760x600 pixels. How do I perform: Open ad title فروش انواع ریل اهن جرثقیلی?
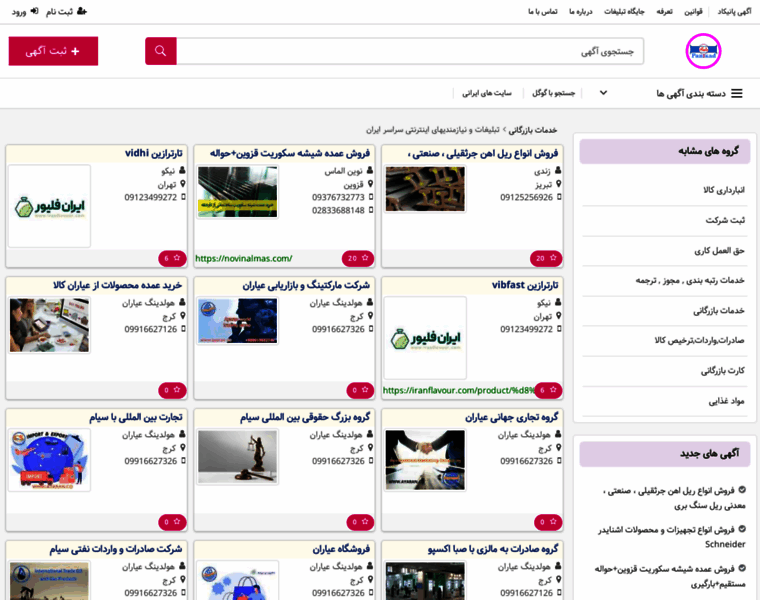pyautogui.click(x=483, y=154)
